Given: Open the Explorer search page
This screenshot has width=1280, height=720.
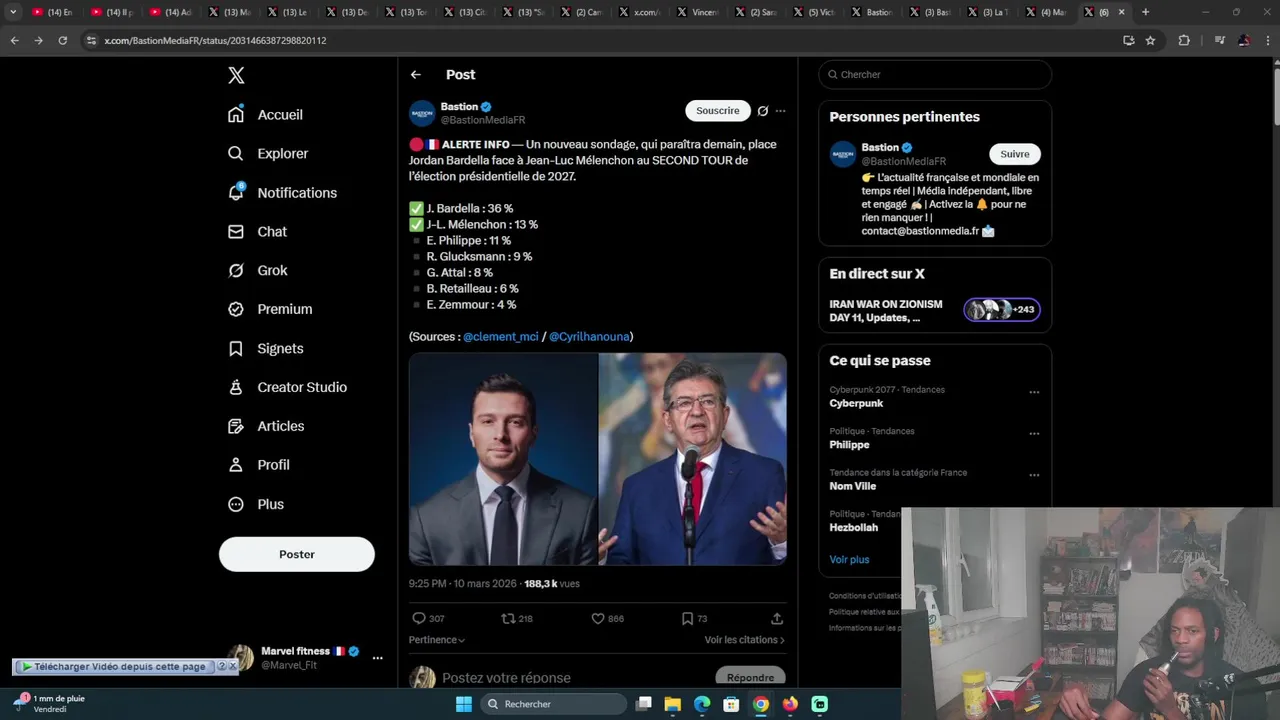Looking at the screenshot, I should tap(268, 153).
